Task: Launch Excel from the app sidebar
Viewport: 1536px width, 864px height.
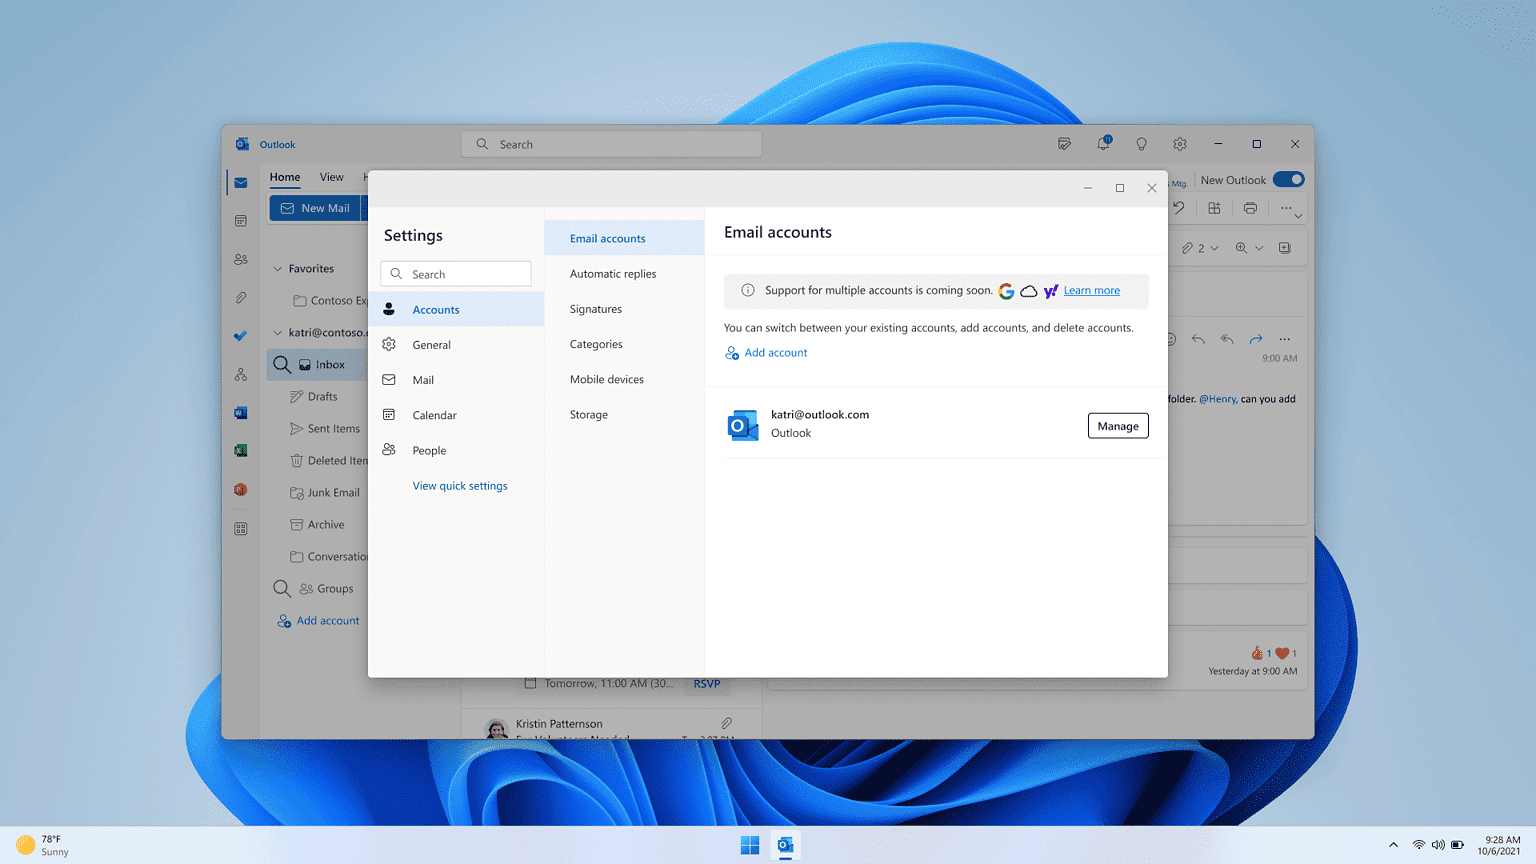Action: (x=240, y=450)
